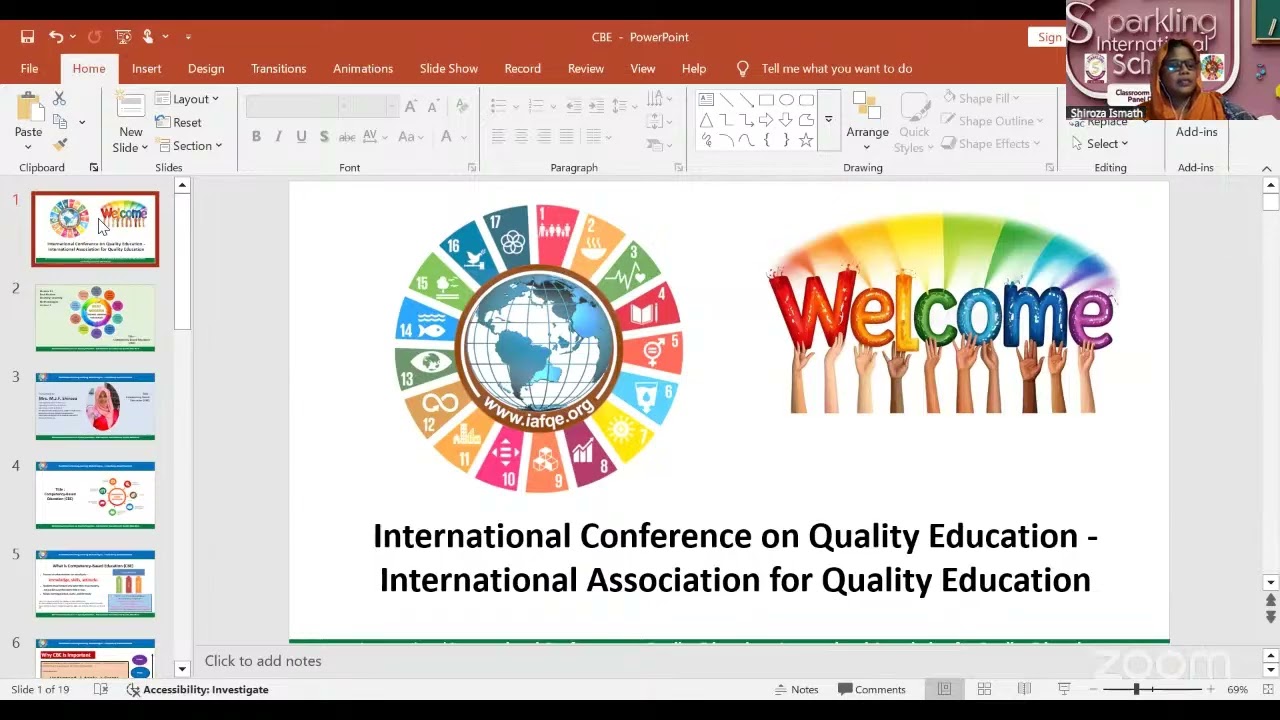
Task: Cut selection with the scissors icon
Action: click(59, 98)
